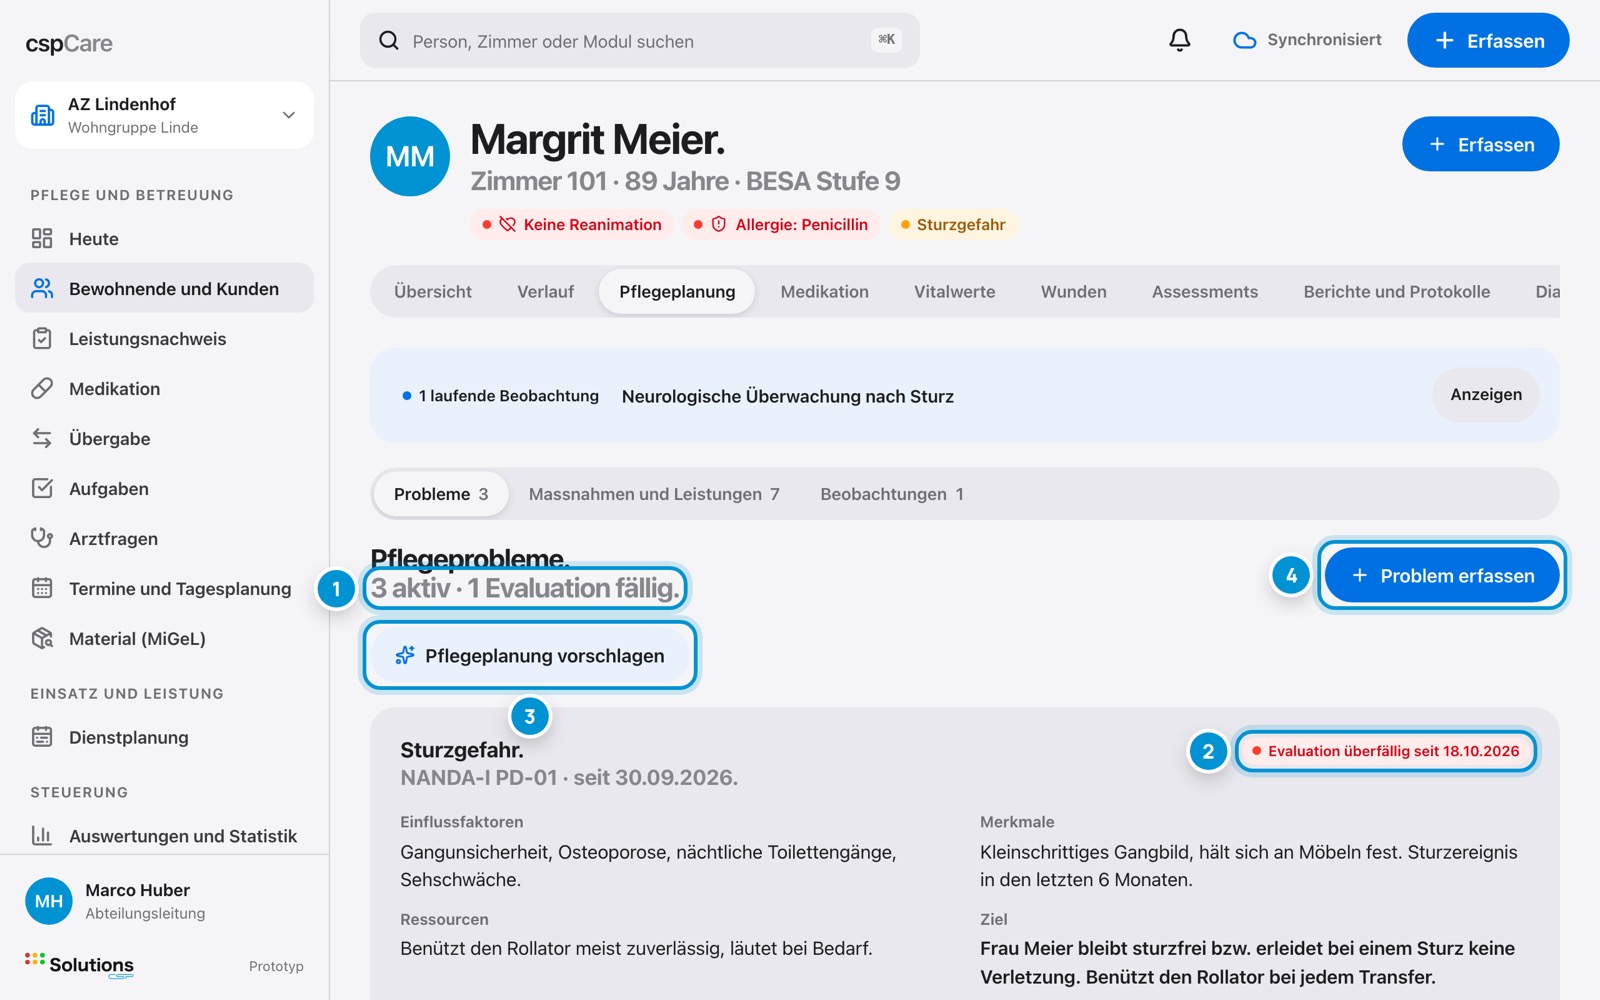Click the Allergie: Penicillin badge
Viewport: 1600px width, 1000px height.
tap(781, 224)
